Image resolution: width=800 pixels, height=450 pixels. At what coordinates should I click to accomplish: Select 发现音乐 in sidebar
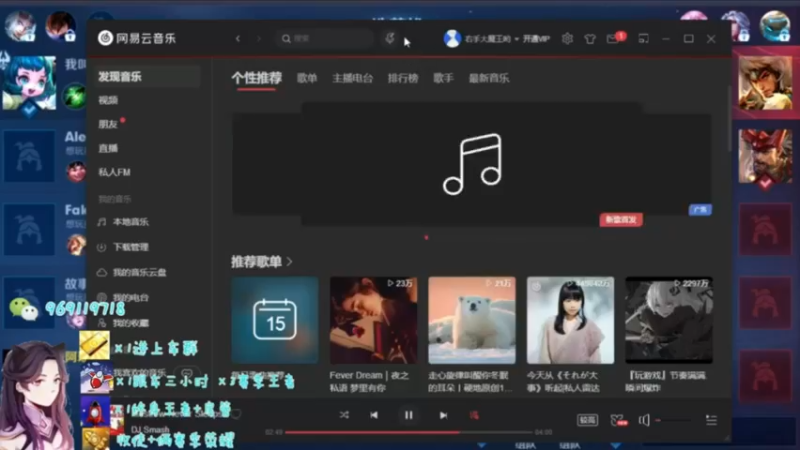pos(147,77)
